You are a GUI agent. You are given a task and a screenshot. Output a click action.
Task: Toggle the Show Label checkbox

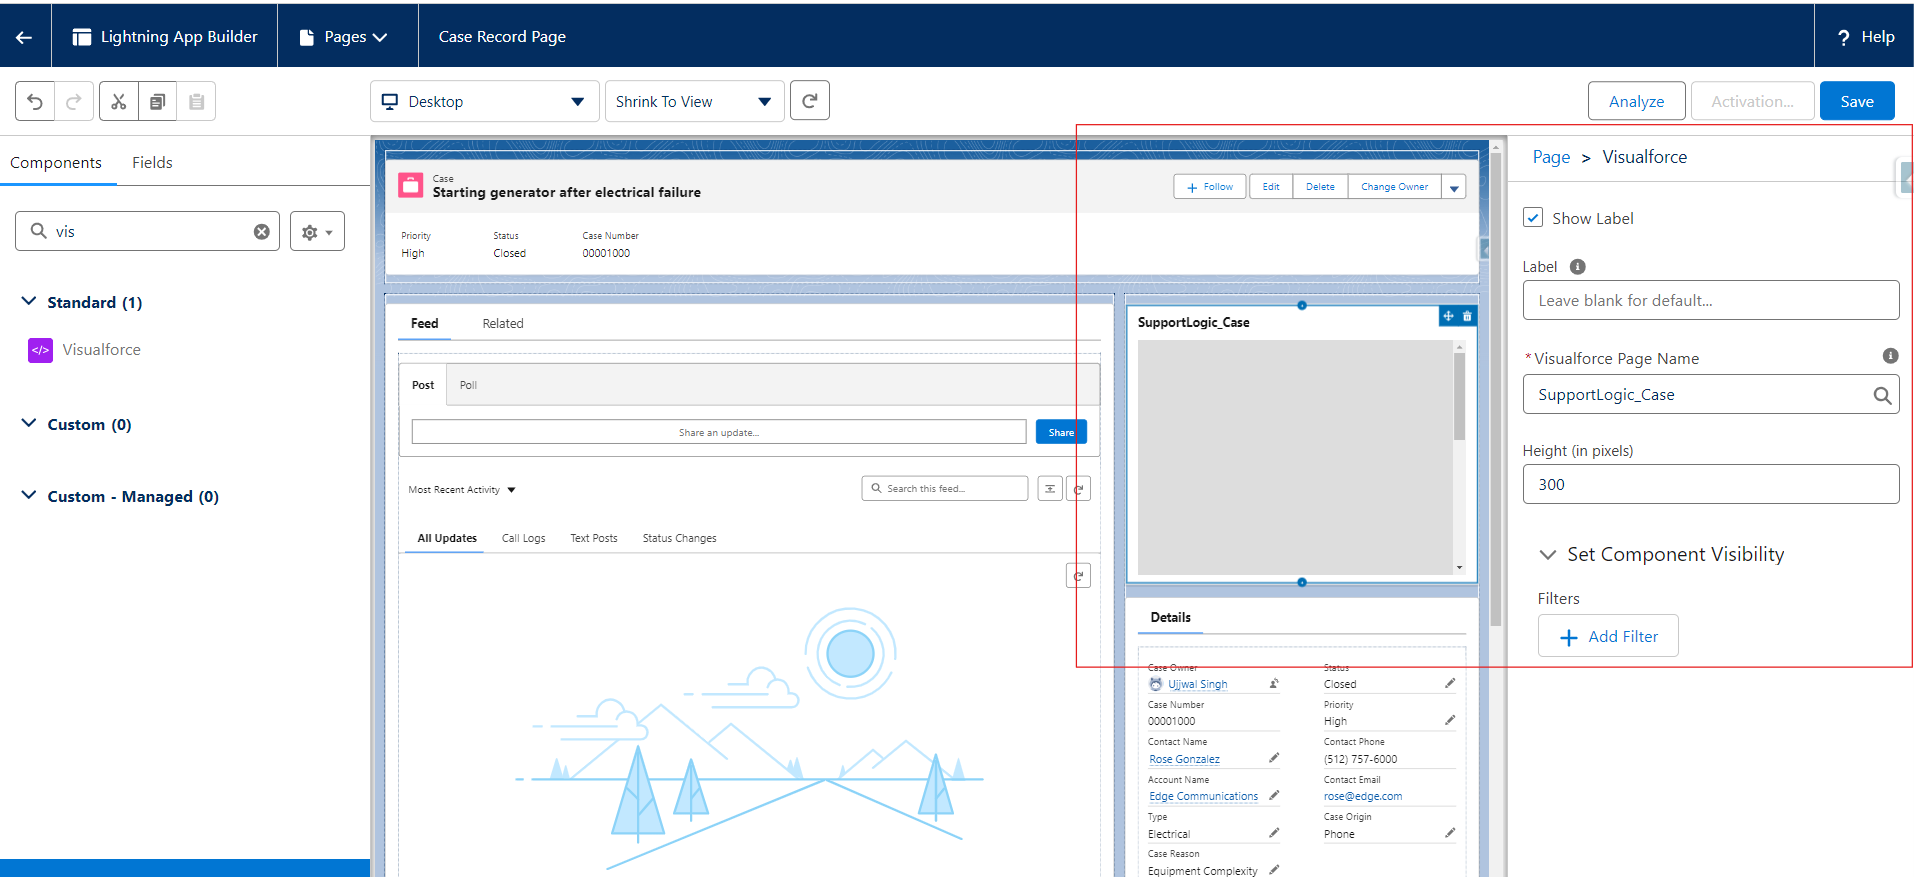pyautogui.click(x=1533, y=217)
